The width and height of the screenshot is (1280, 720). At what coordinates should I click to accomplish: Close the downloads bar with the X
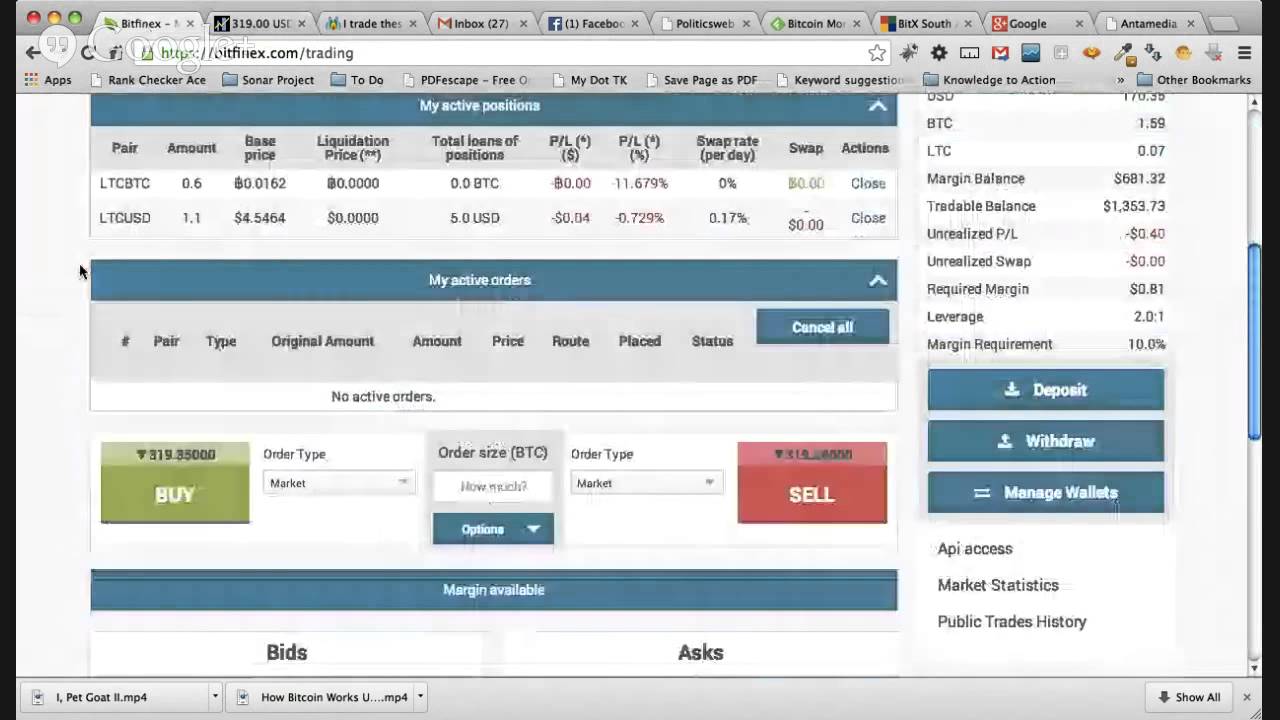point(1246,697)
